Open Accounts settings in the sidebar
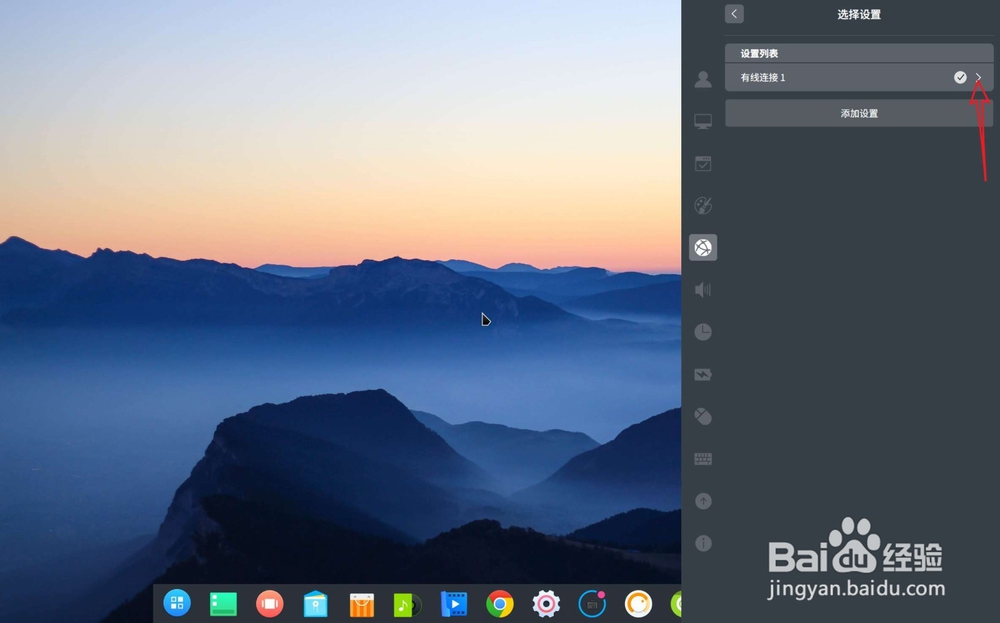The width and height of the screenshot is (1000, 623). pos(703,80)
